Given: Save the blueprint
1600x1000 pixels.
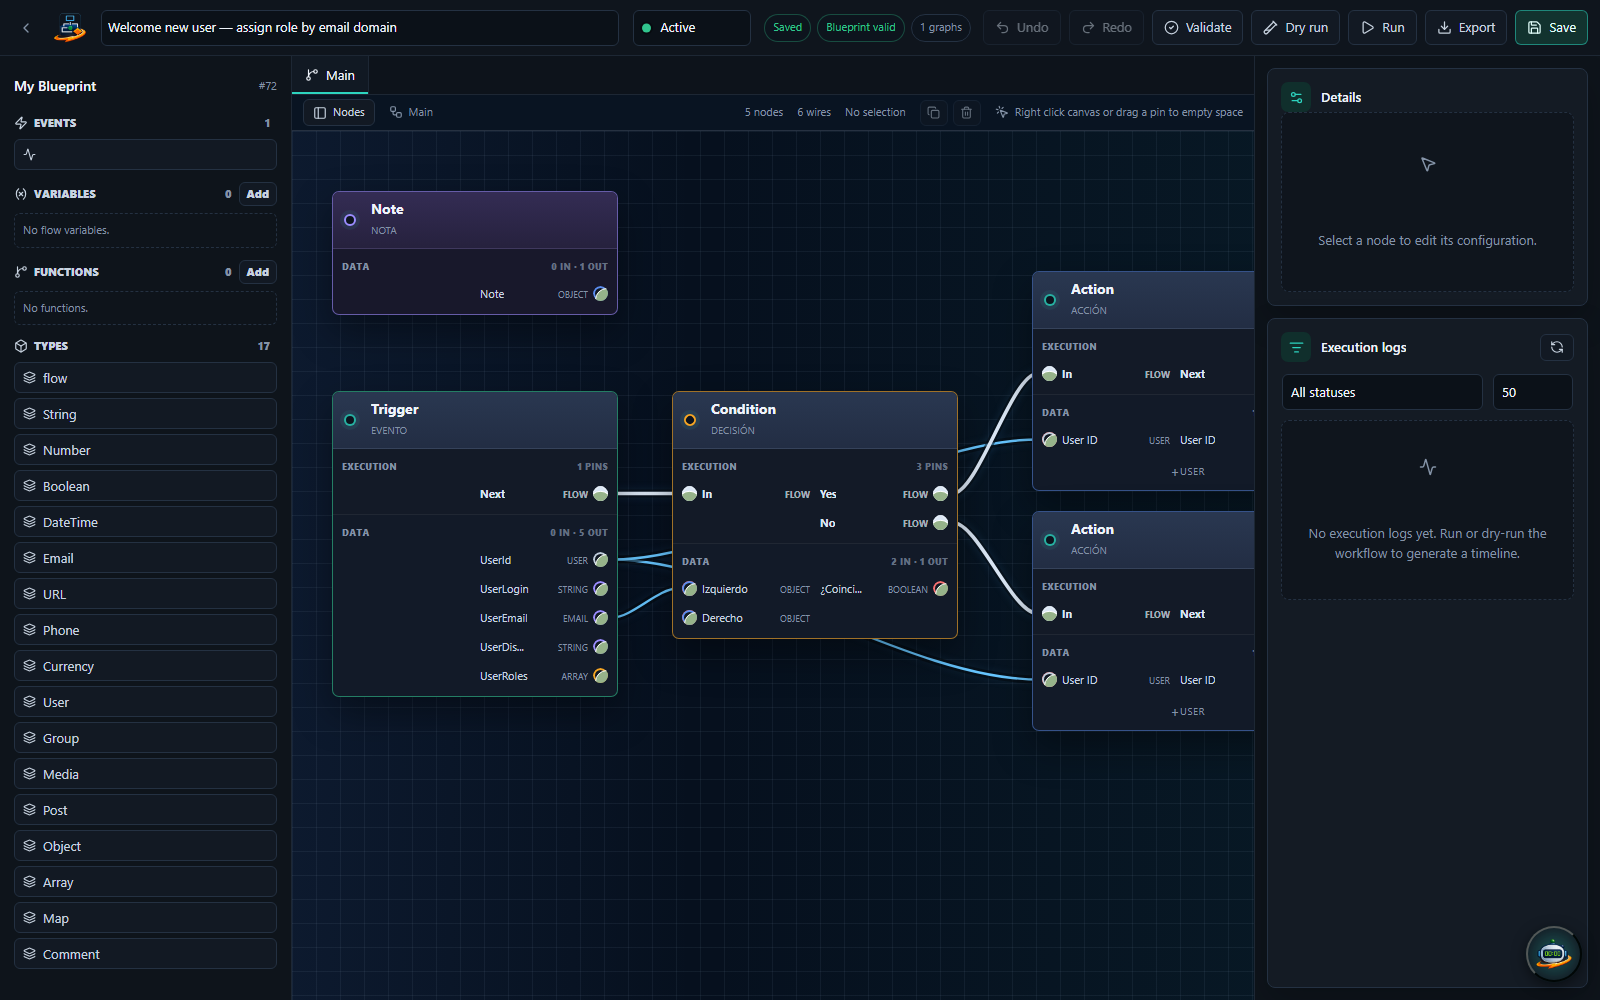Looking at the screenshot, I should click(1551, 28).
